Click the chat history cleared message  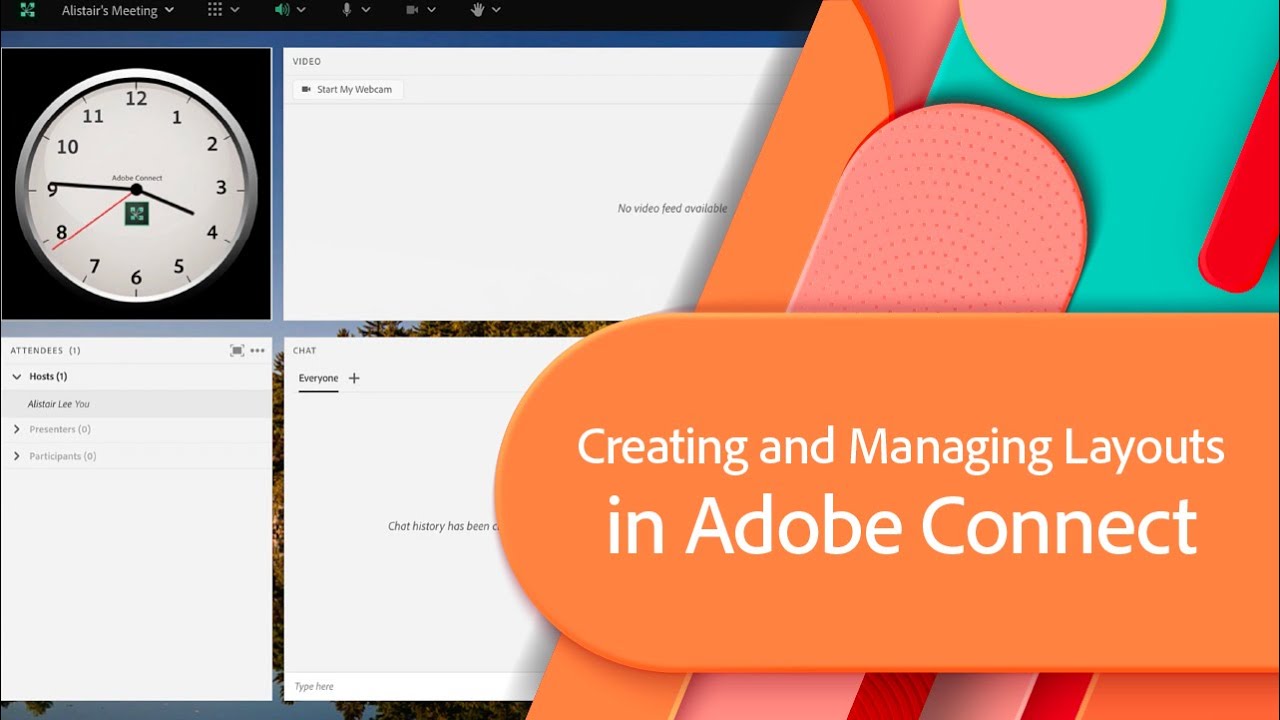click(x=443, y=526)
